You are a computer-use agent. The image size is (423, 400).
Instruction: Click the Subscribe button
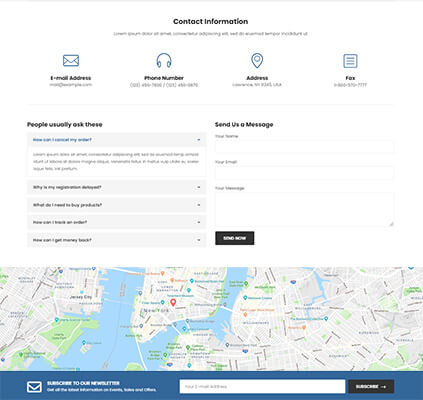(x=371, y=387)
